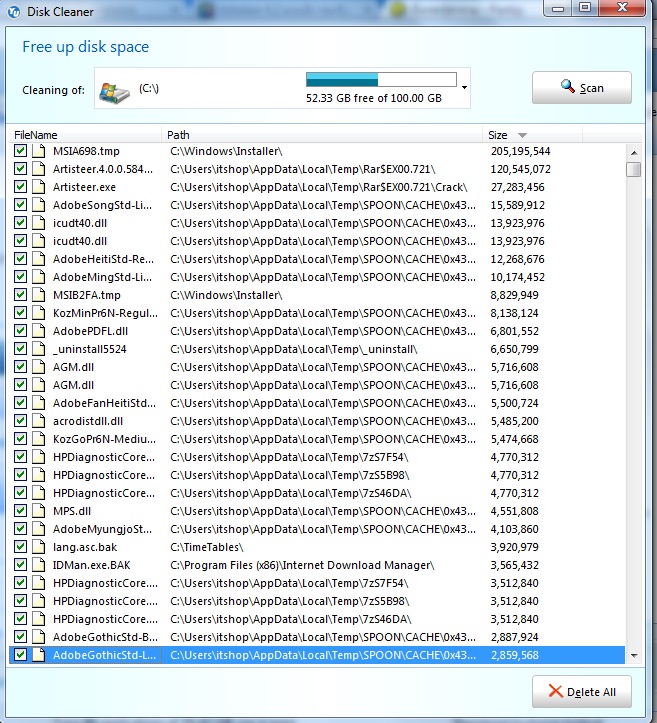This screenshot has height=723, width=657.
Task: Click the scrollbar down arrow
Action: [x=634, y=655]
